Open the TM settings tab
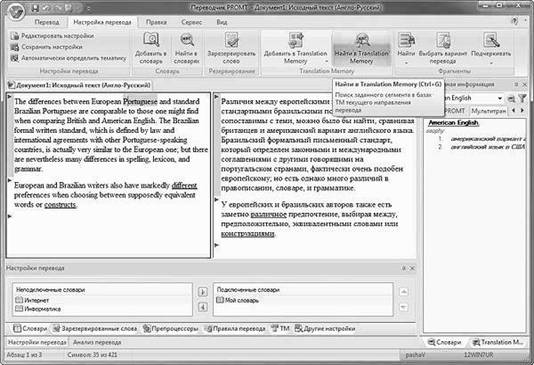Screen dimensions: 534x365 pyautogui.click(x=280, y=329)
